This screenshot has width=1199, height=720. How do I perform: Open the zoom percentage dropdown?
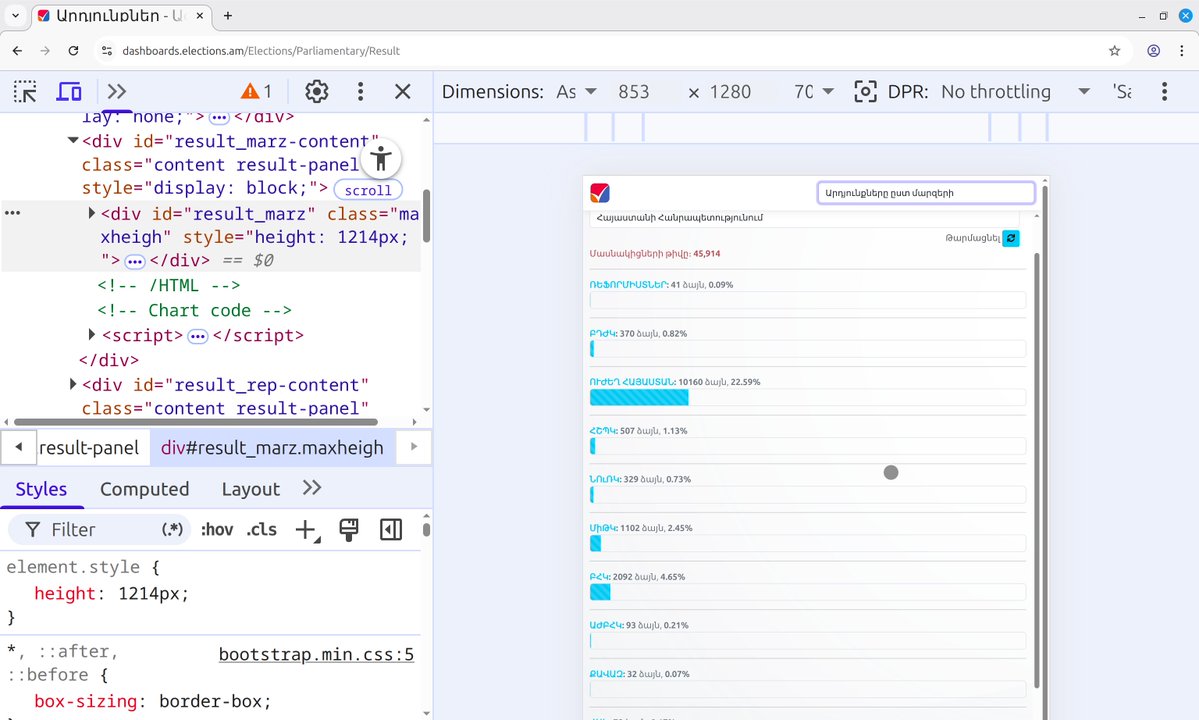point(814,92)
